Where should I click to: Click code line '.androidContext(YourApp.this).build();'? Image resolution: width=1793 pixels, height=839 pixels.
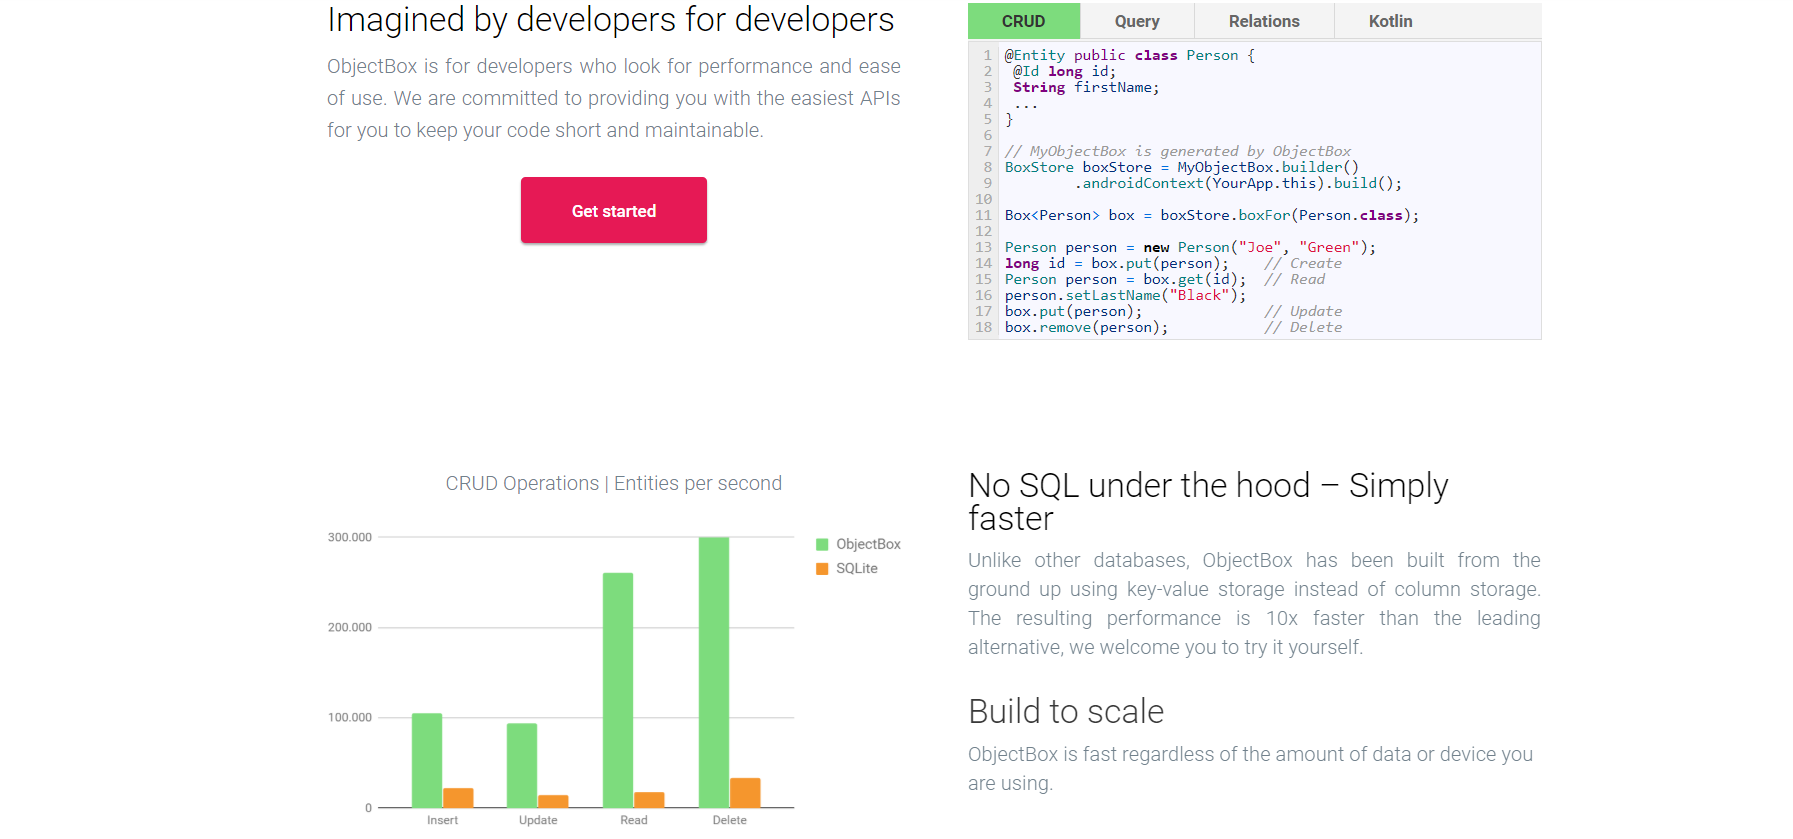tap(1238, 183)
